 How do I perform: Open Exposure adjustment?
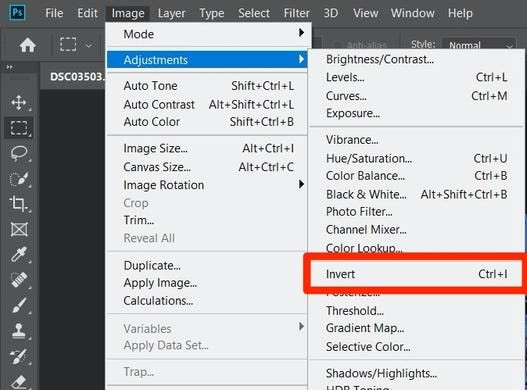417,113
